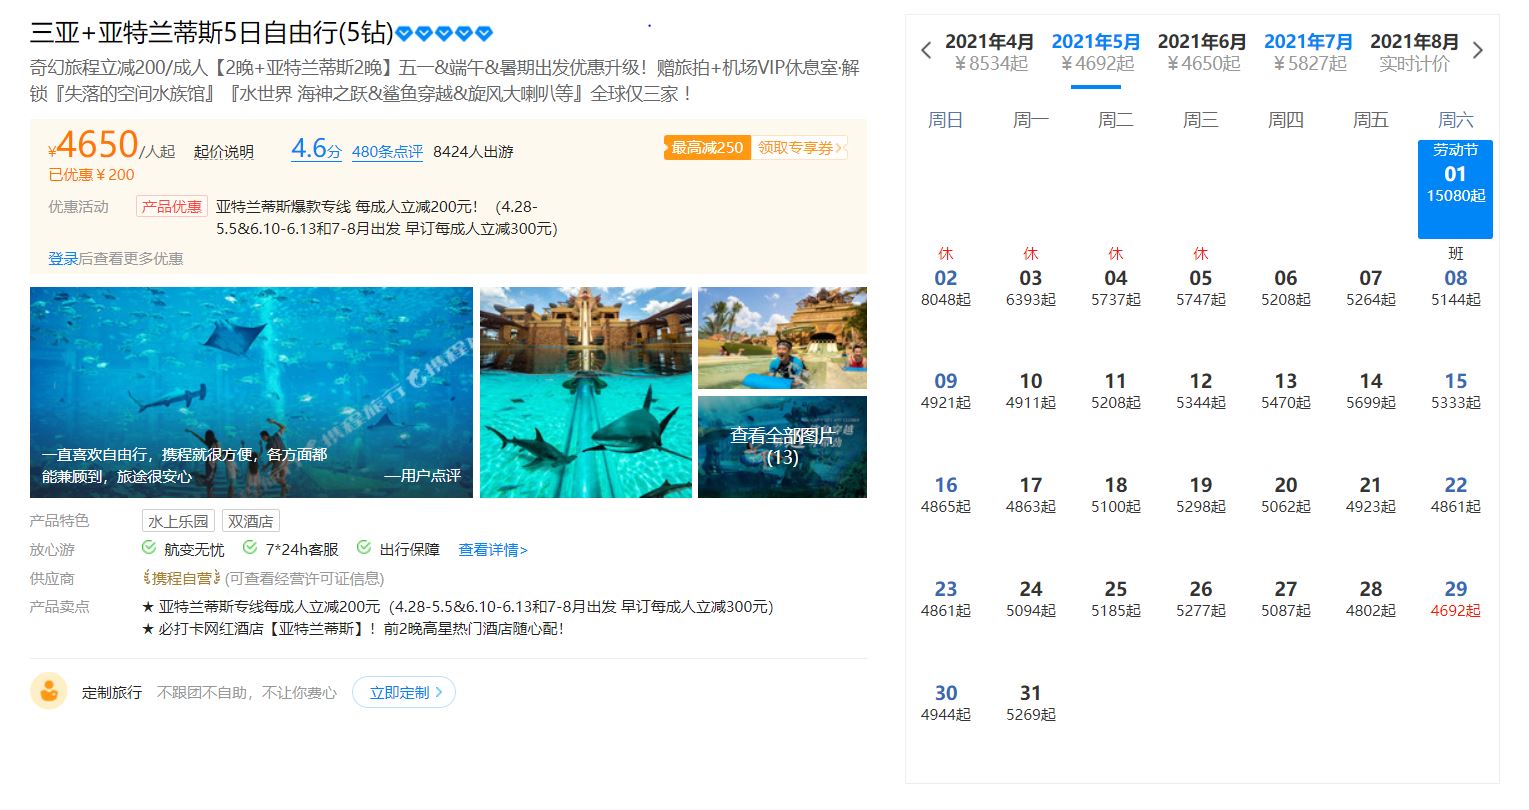The width and height of the screenshot is (1529, 810).
Task: Select May 30 at 4944起
Action: point(946,703)
